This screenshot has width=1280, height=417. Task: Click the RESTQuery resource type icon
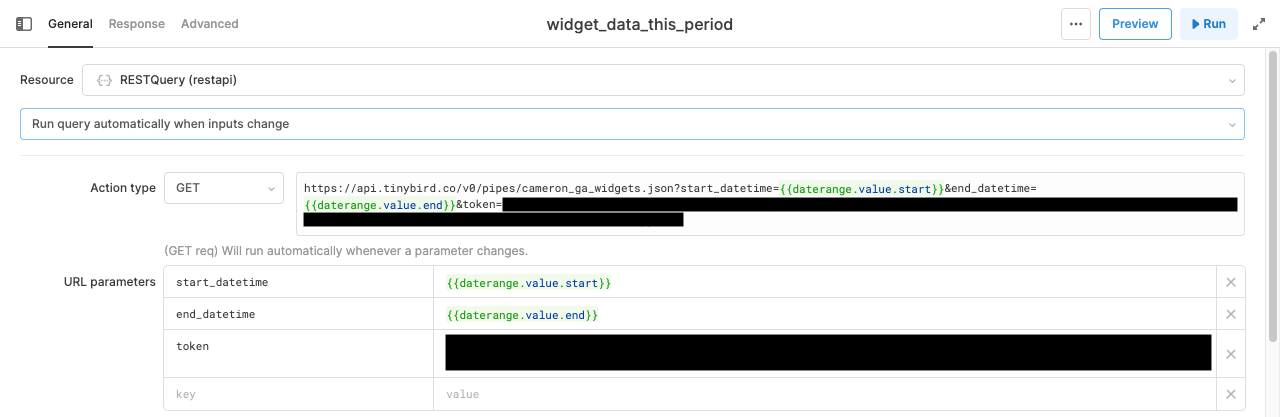[103, 80]
